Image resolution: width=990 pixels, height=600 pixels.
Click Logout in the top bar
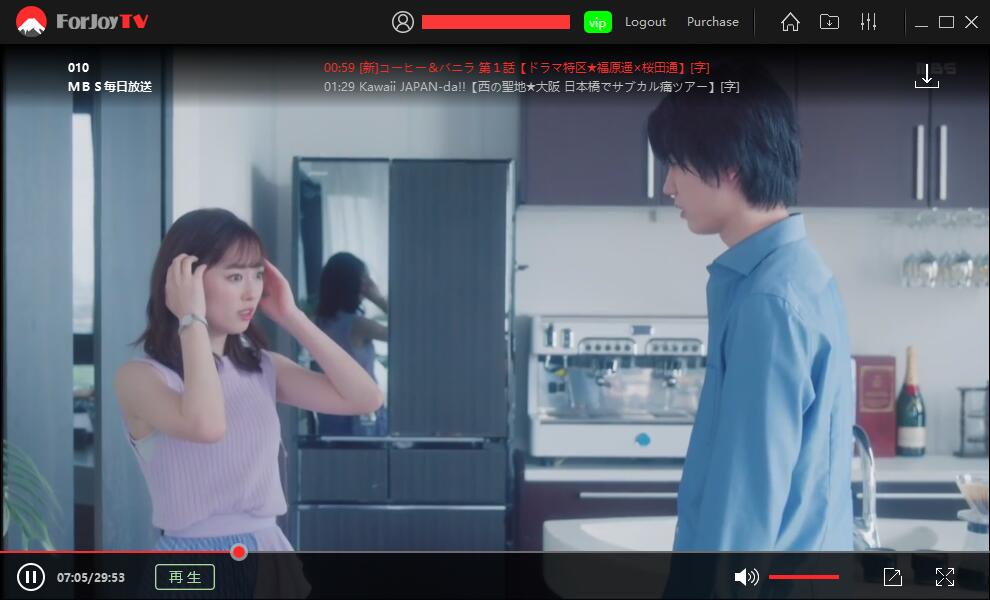[x=645, y=21]
